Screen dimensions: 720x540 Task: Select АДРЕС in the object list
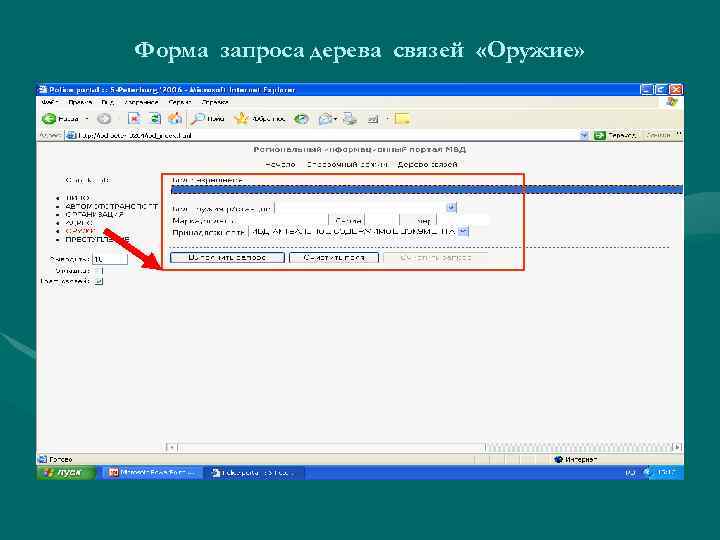[x=79, y=223]
